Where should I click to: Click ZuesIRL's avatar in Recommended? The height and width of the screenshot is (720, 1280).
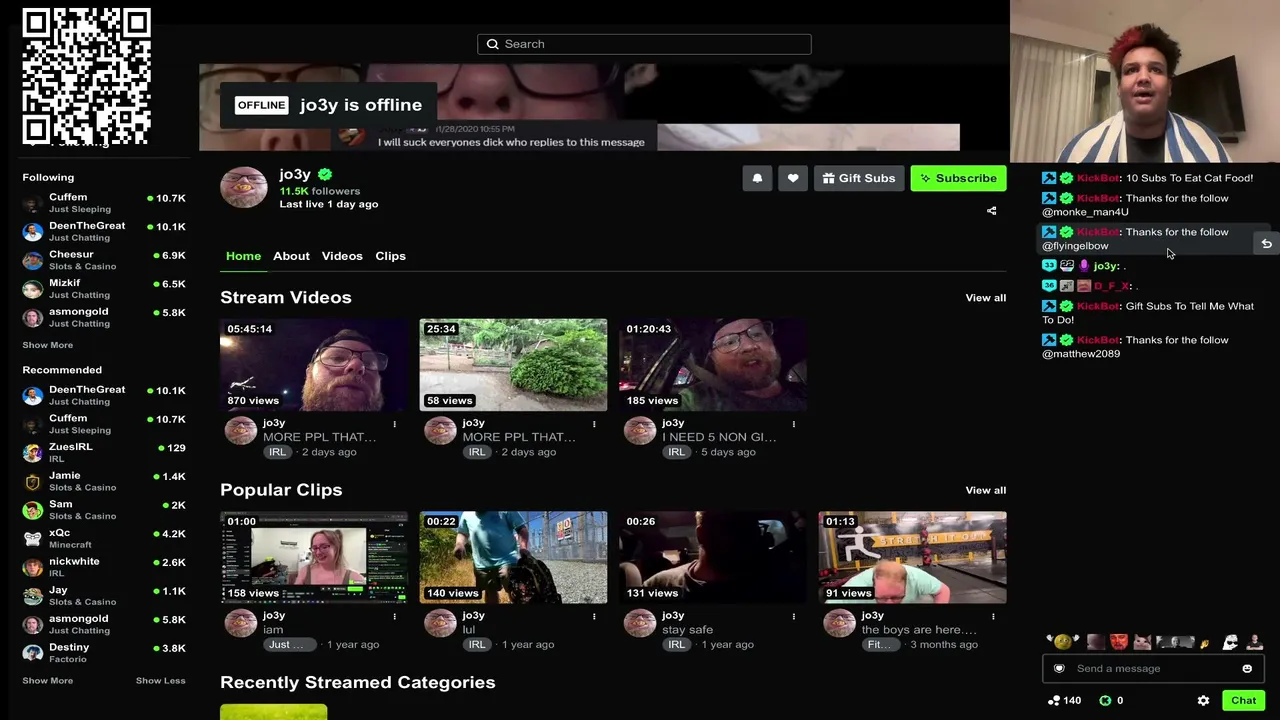point(33,453)
